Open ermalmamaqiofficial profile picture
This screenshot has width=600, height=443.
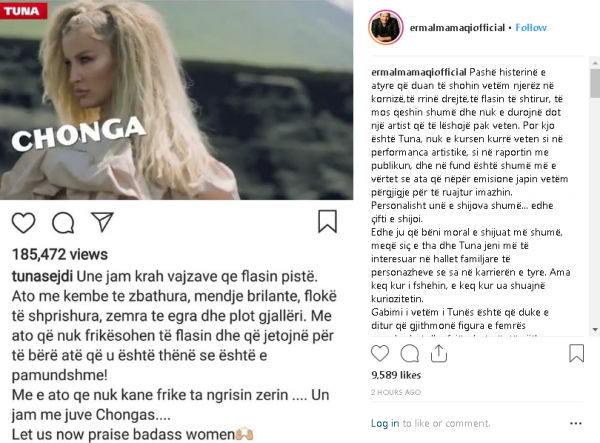point(386,28)
